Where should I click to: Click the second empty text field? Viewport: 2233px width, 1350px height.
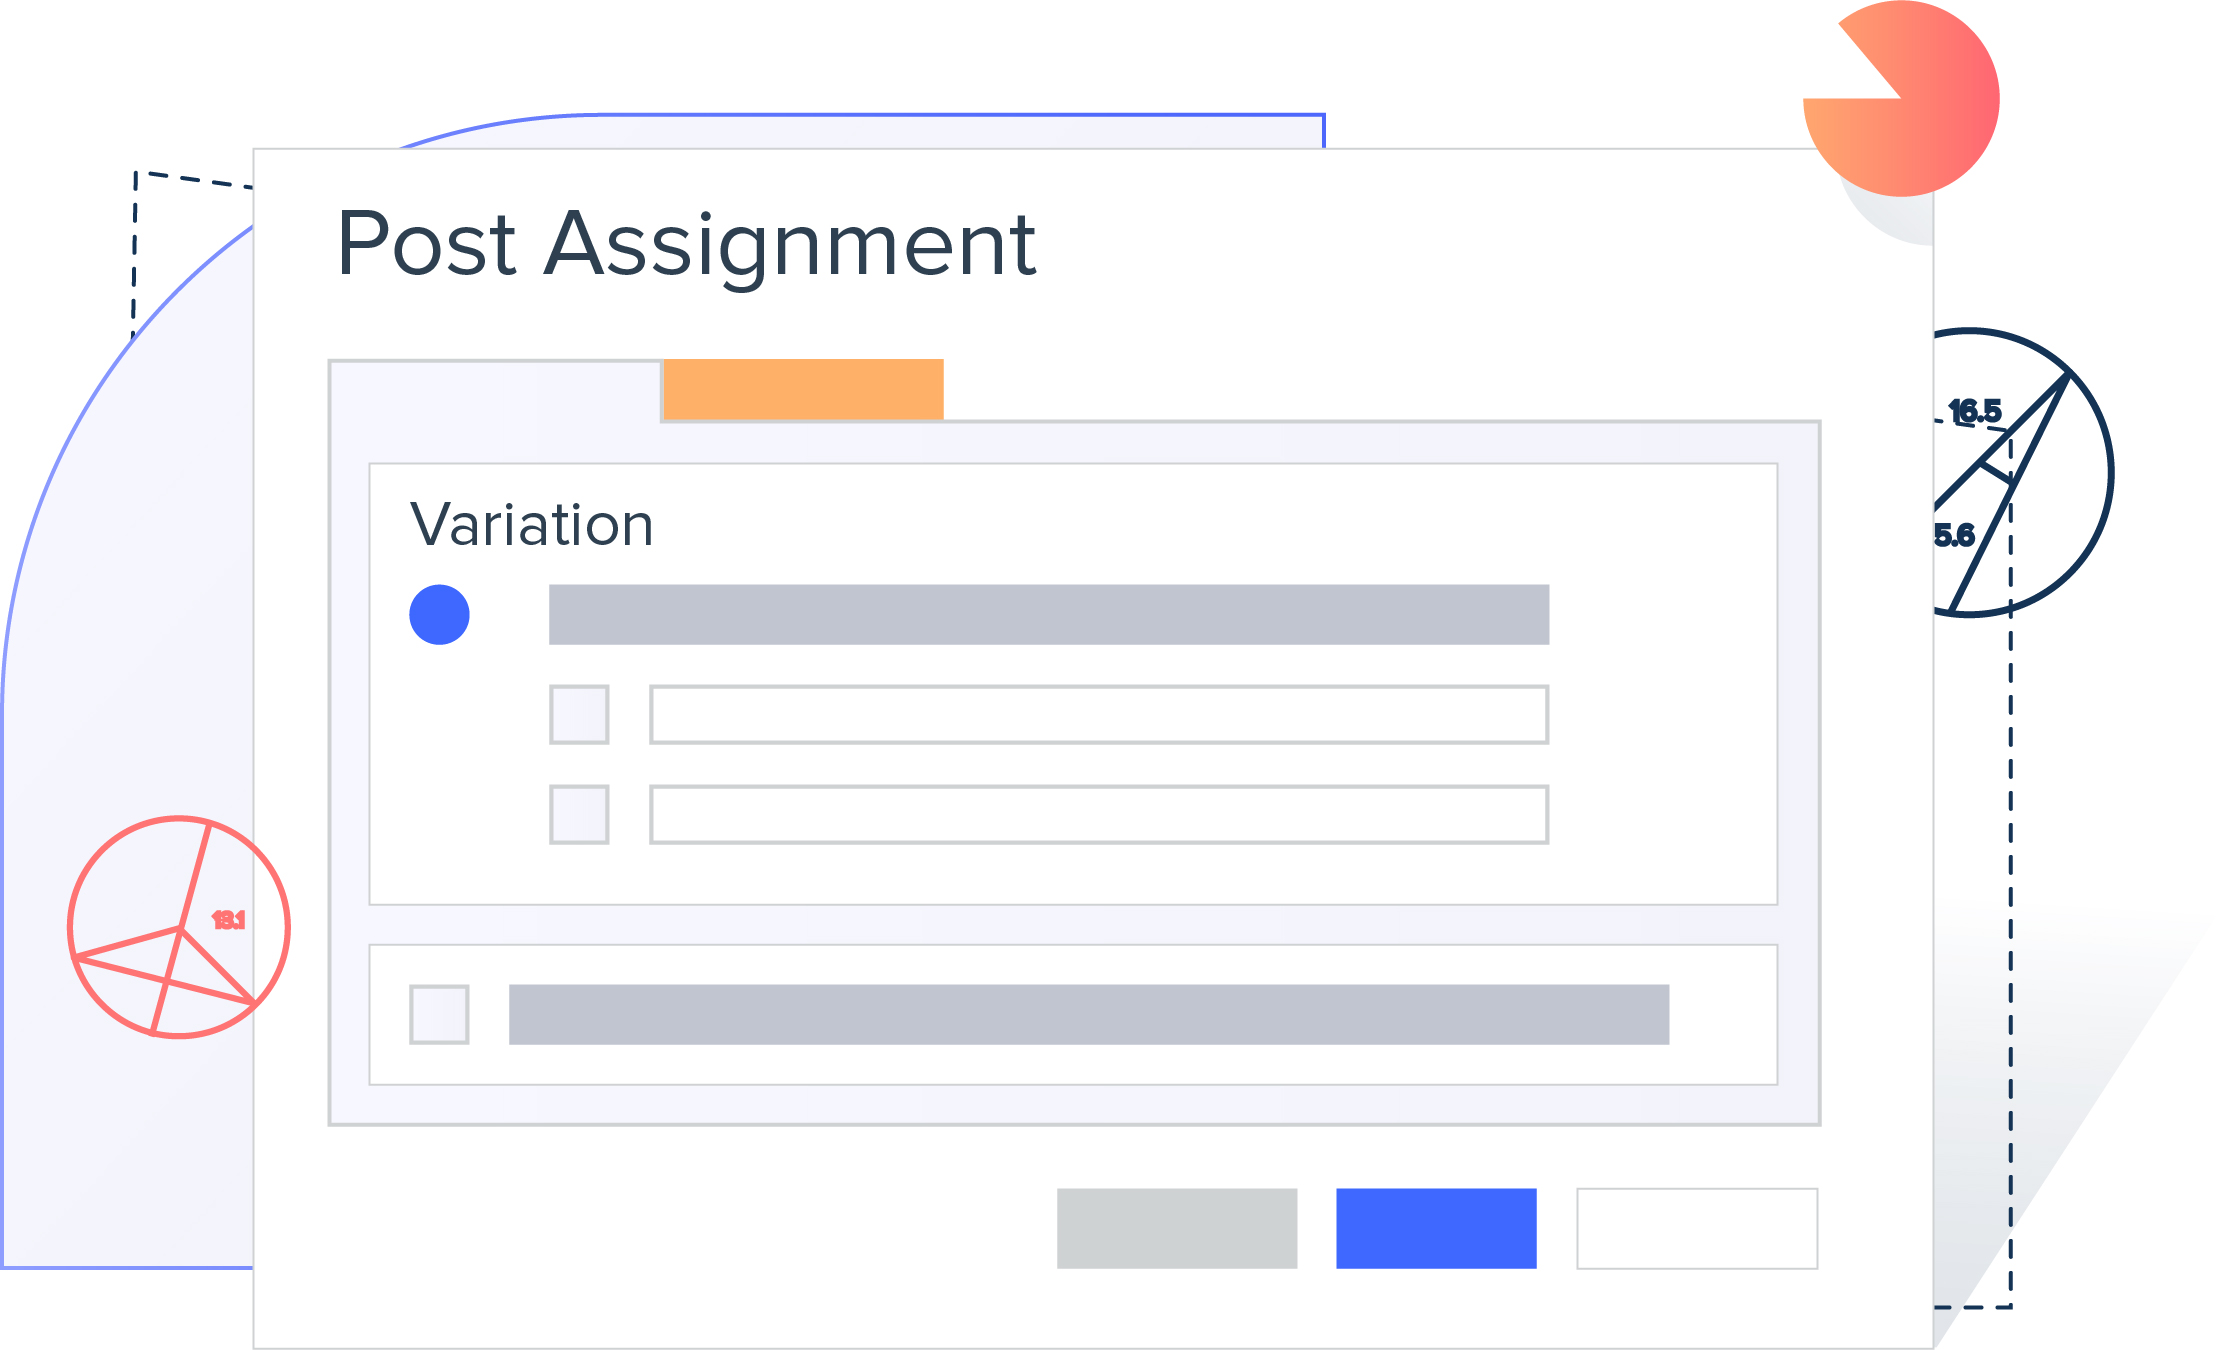click(1099, 814)
